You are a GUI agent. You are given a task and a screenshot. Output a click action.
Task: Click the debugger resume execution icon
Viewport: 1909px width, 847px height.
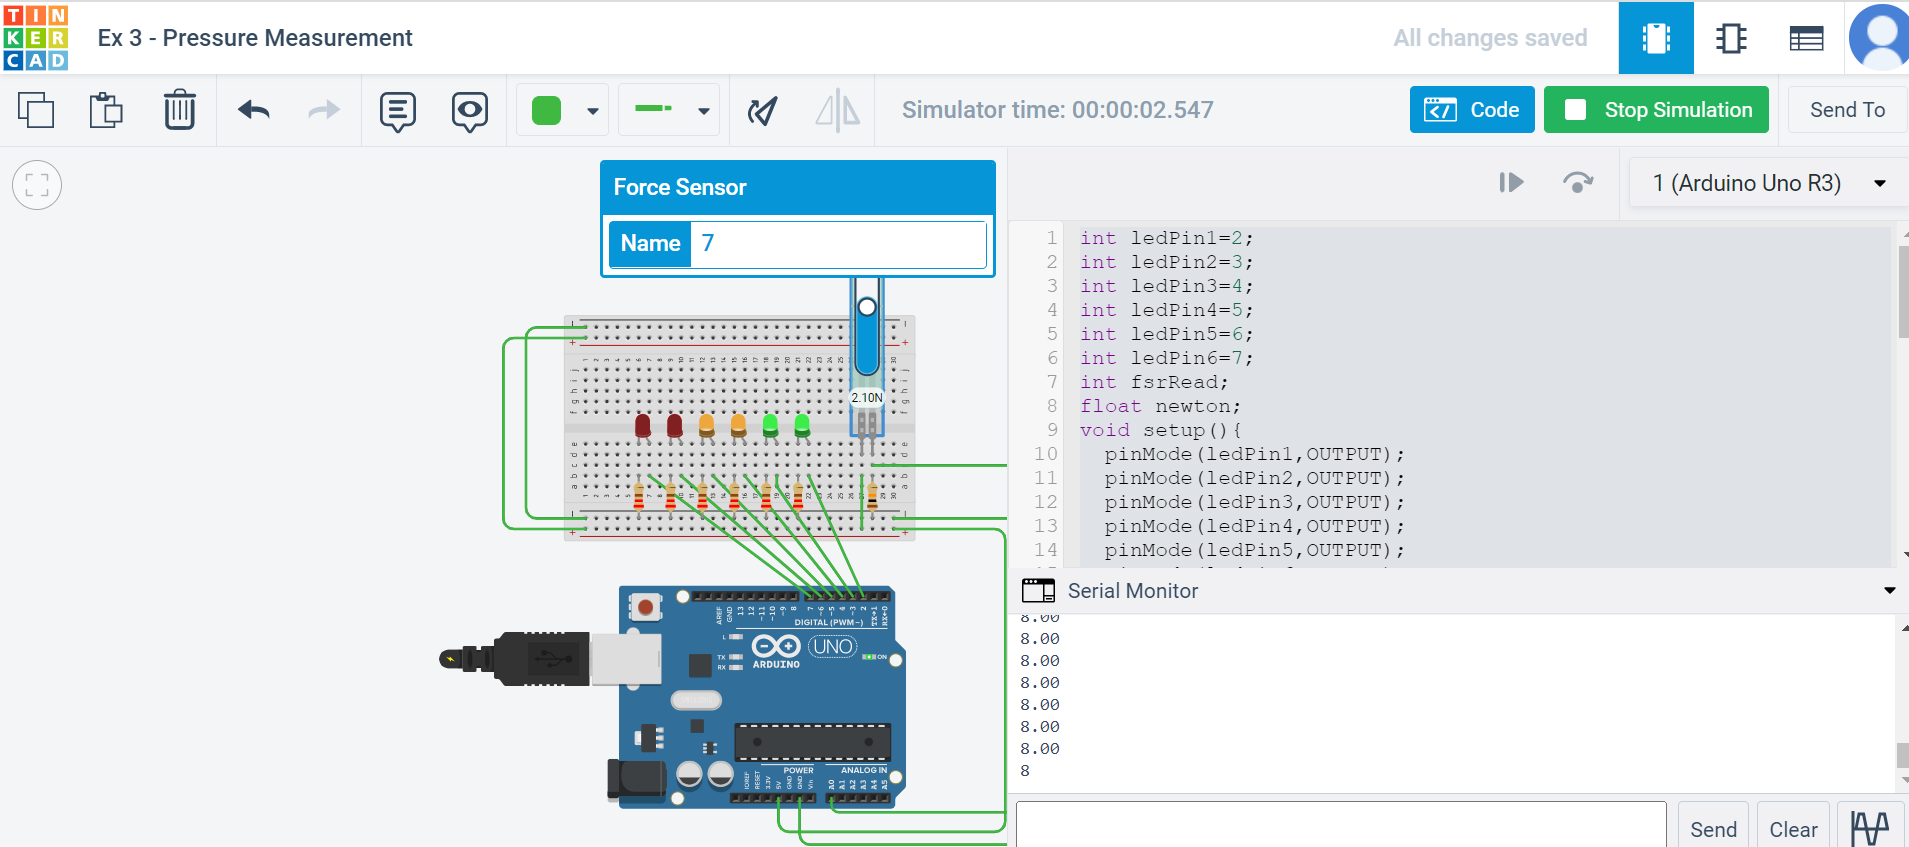tap(1511, 182)
